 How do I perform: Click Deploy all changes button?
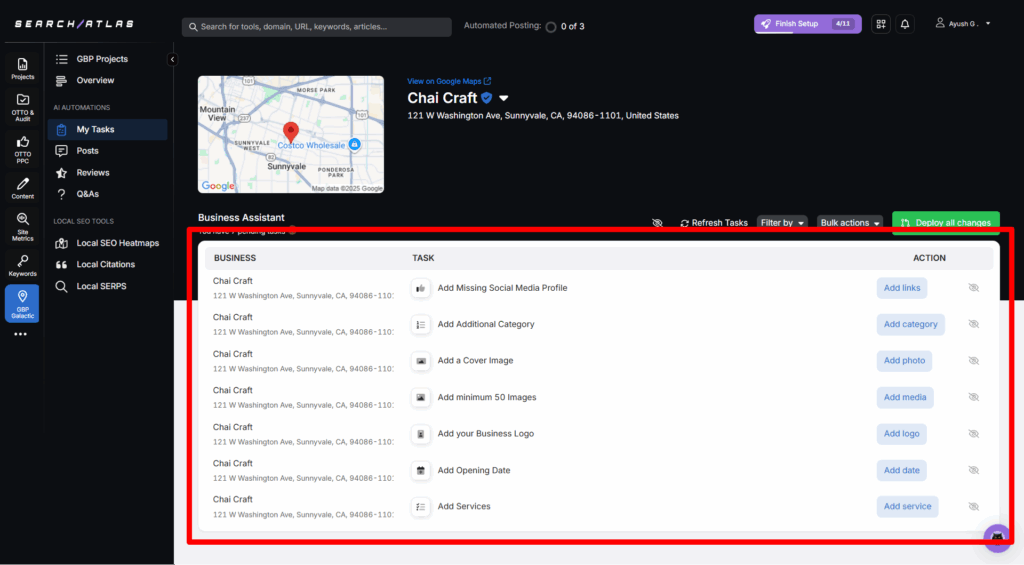[946, 223]
